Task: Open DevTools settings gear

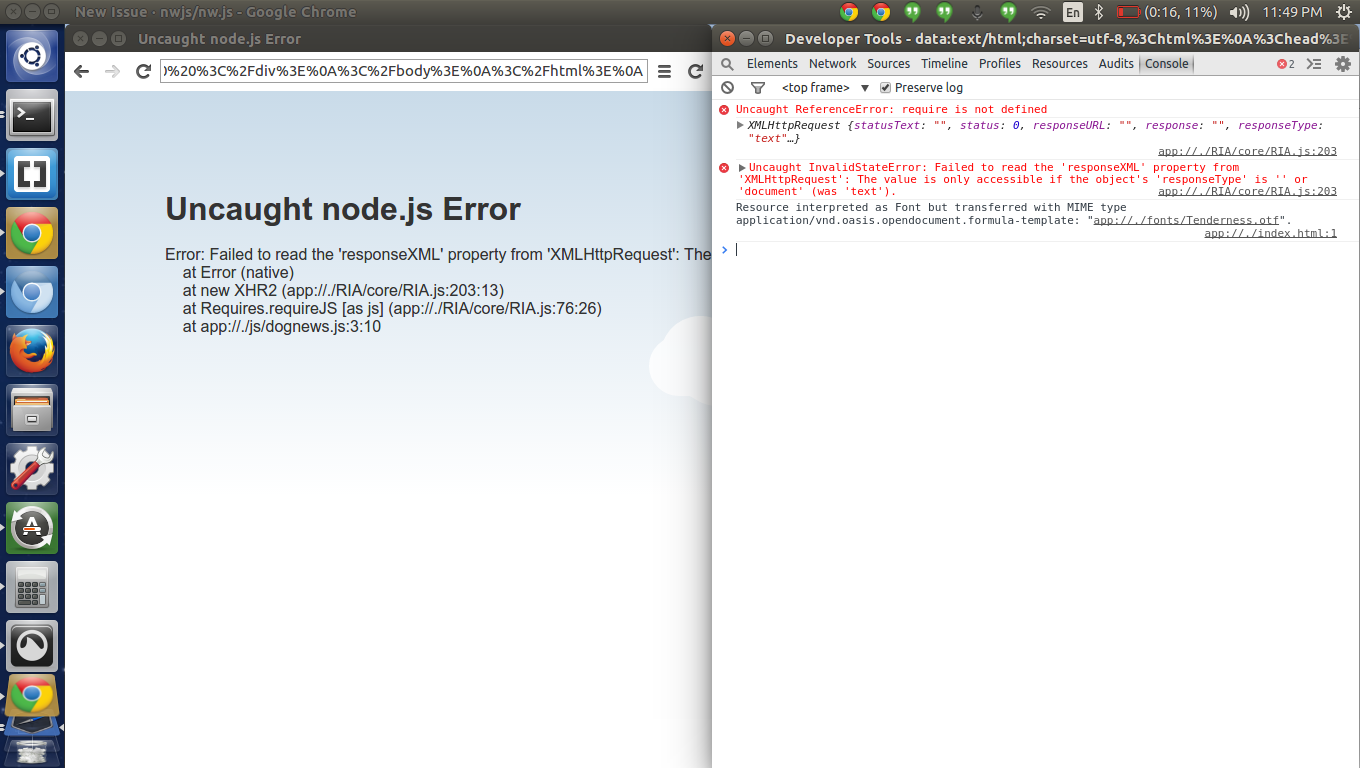Action: point(1342,64)
